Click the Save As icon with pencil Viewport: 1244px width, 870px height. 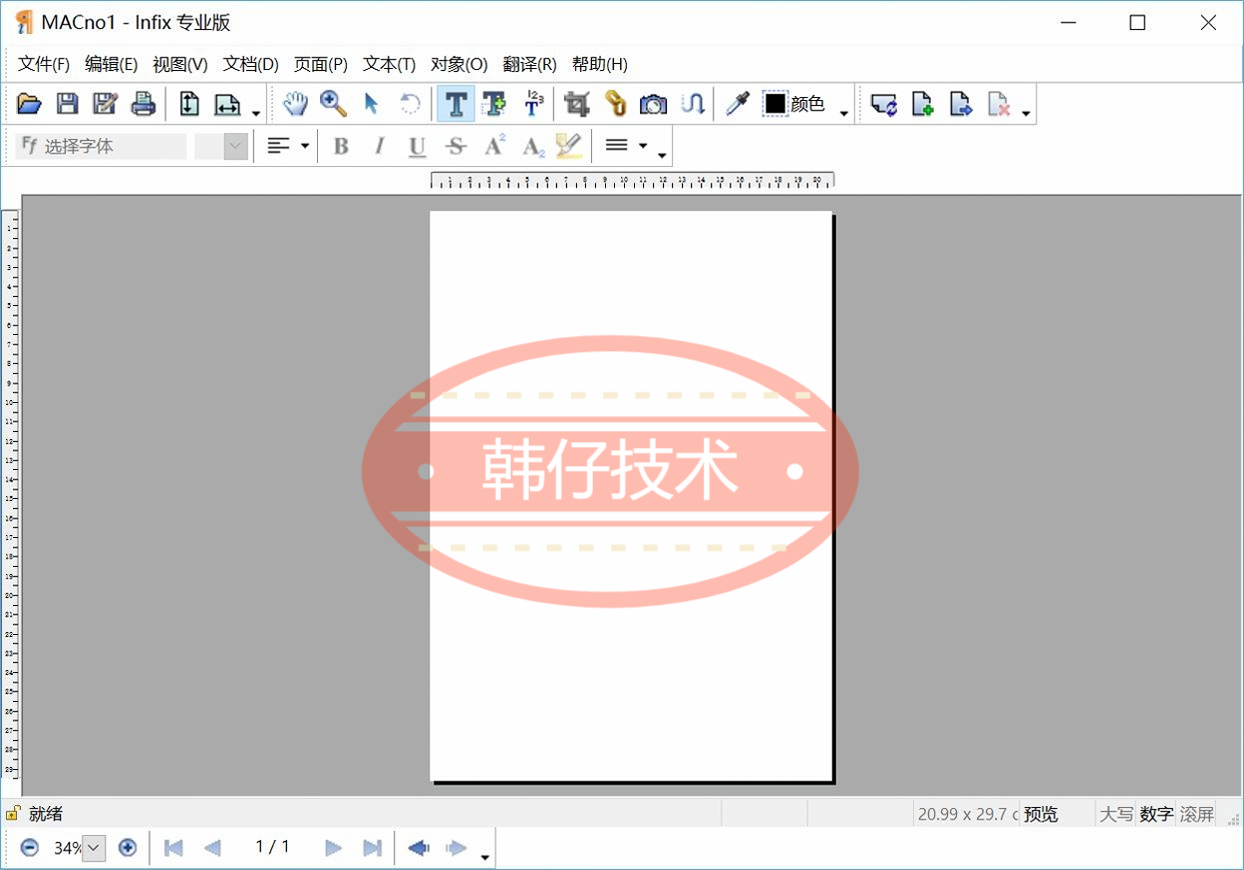tap(105, 103)
